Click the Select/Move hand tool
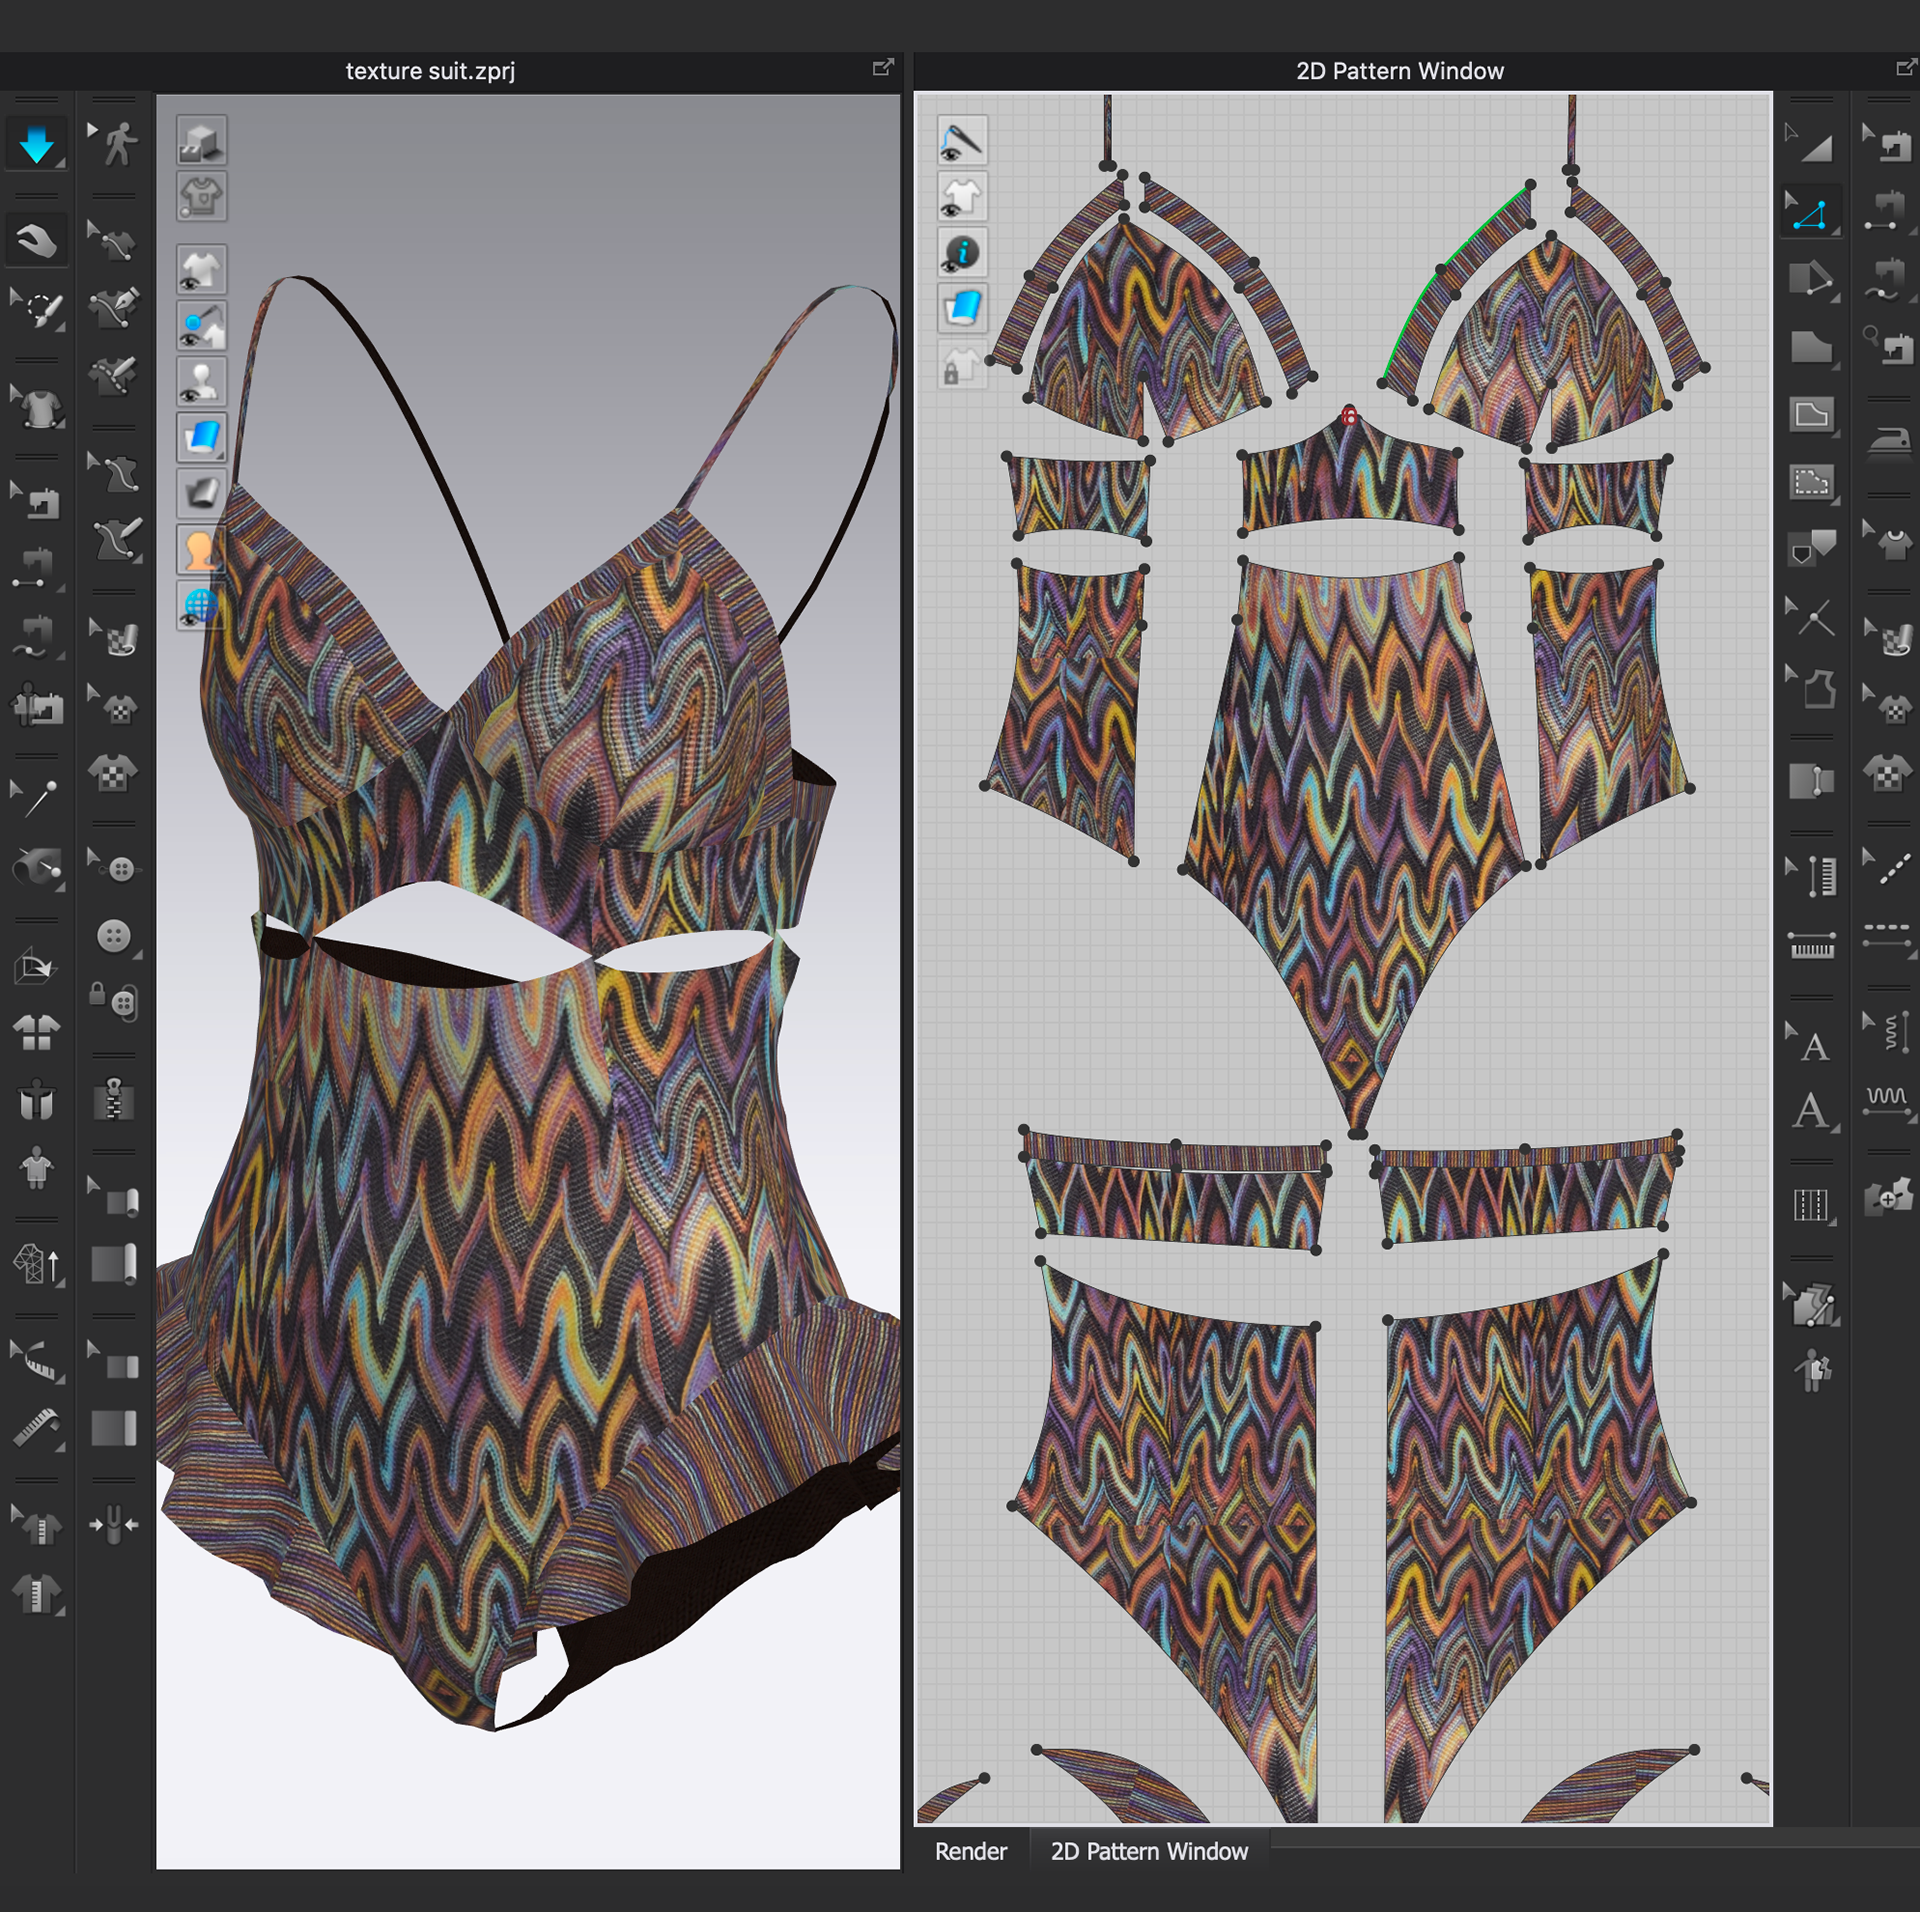 [37, 240]
